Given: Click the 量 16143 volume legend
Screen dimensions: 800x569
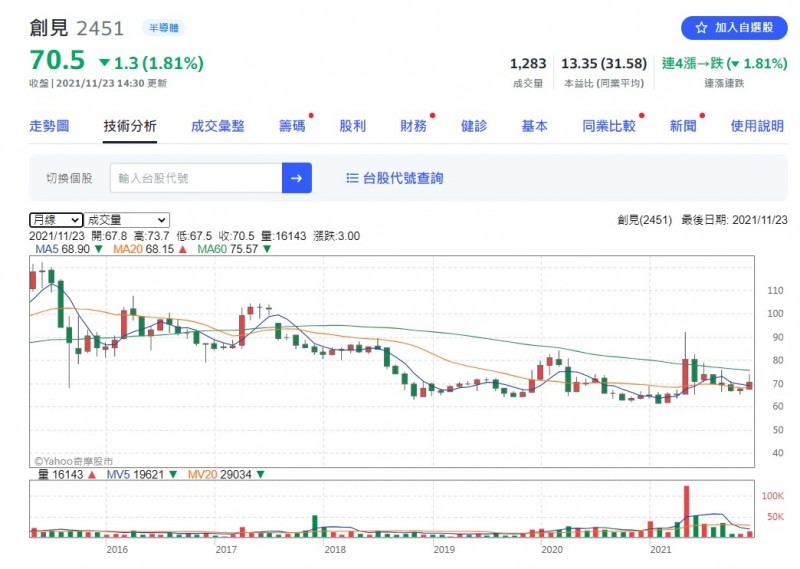Looking at the screenshot, I should (x=67, y=475).
